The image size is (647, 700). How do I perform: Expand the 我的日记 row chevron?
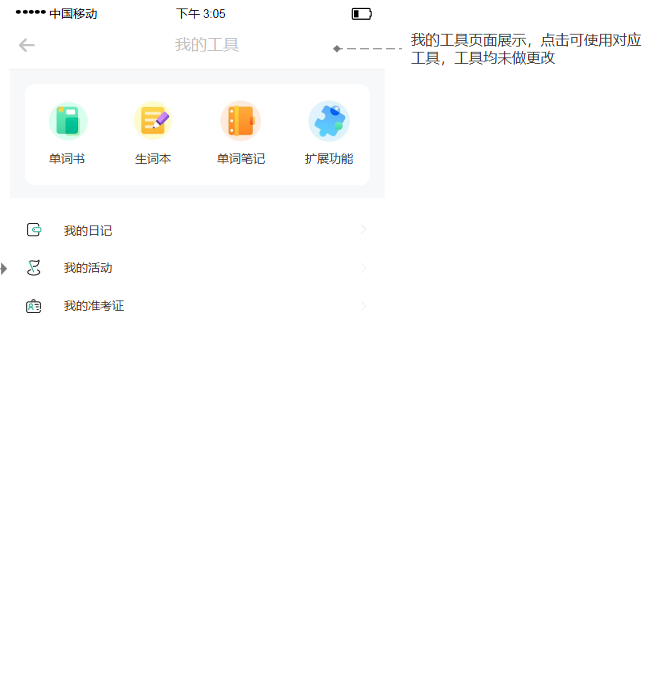click(x=363, y=229)
